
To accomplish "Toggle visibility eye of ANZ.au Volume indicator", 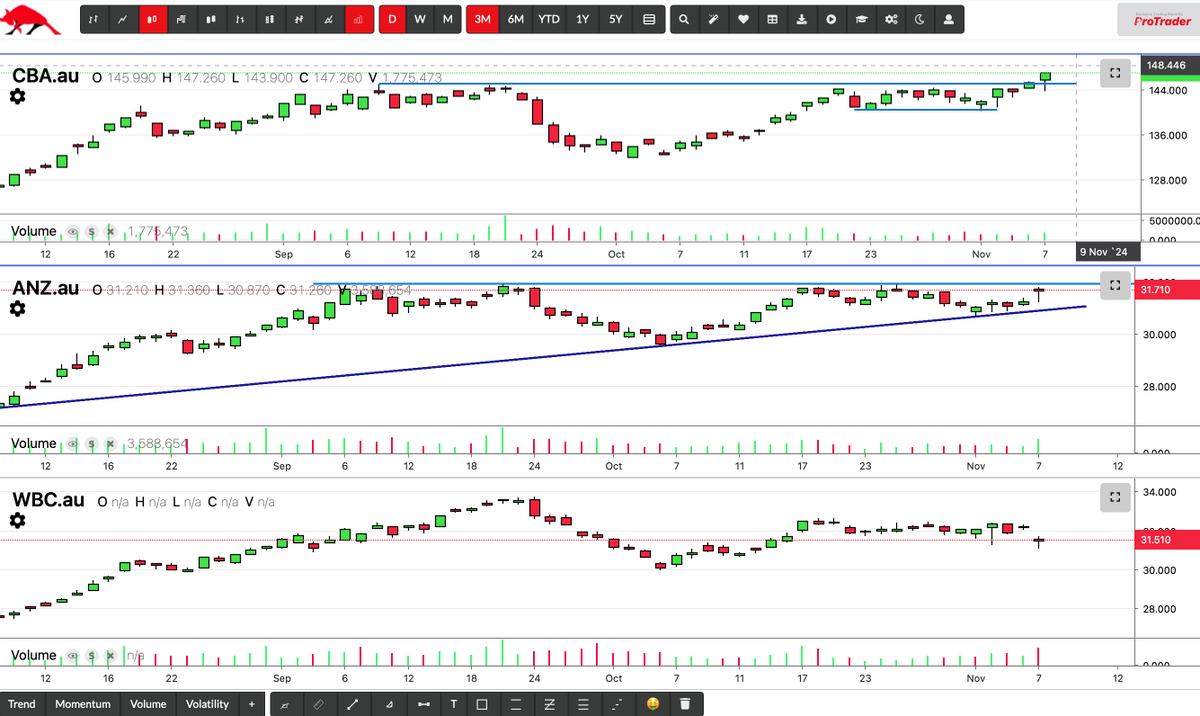I will [x=72, y=443].
